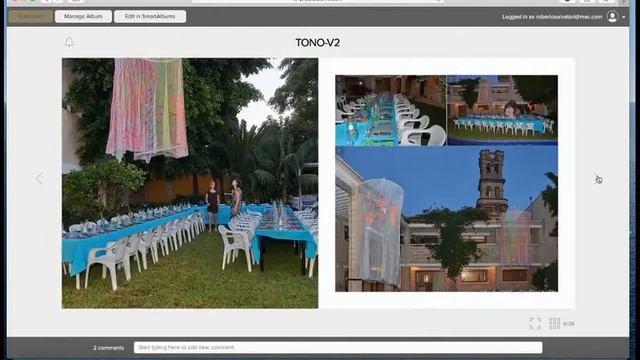Screen dimensions: 640x360
Task: Click the page counter next to grid icon
Action: coord(569,324)
